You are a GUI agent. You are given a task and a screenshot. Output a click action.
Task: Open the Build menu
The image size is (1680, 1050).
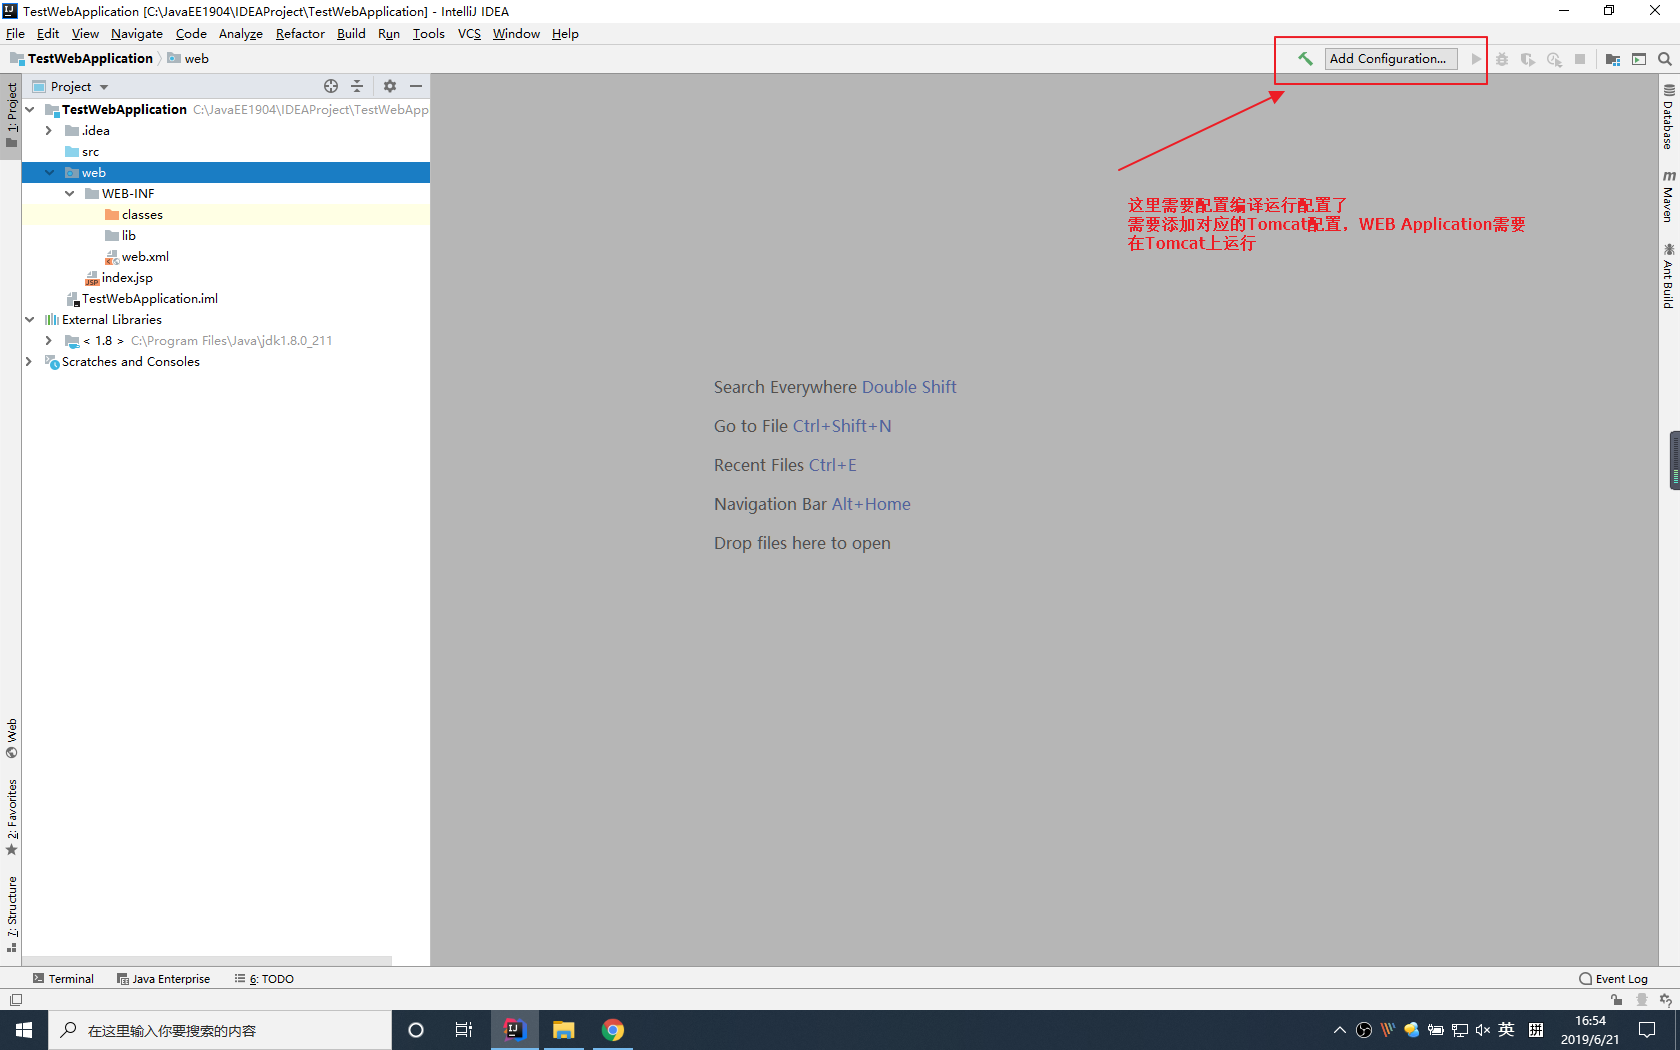coord(351,34)
